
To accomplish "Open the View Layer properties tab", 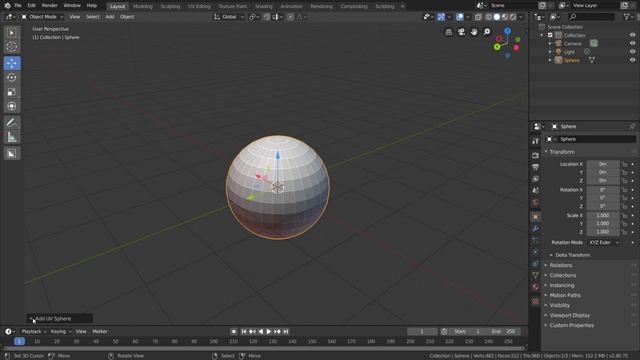I will click(x=536, y=179).
